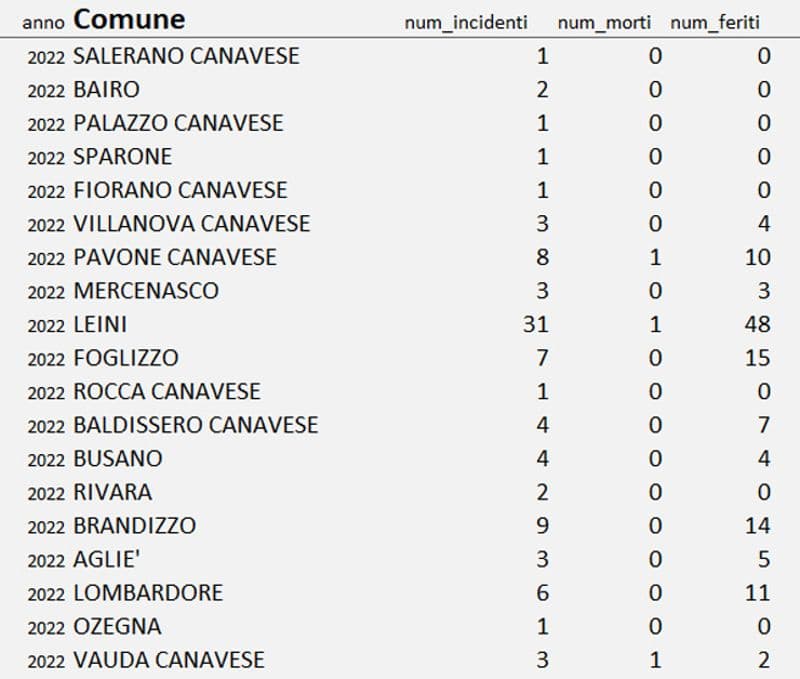Click the Comune column header
800x679 pixels.
[129, 19]
